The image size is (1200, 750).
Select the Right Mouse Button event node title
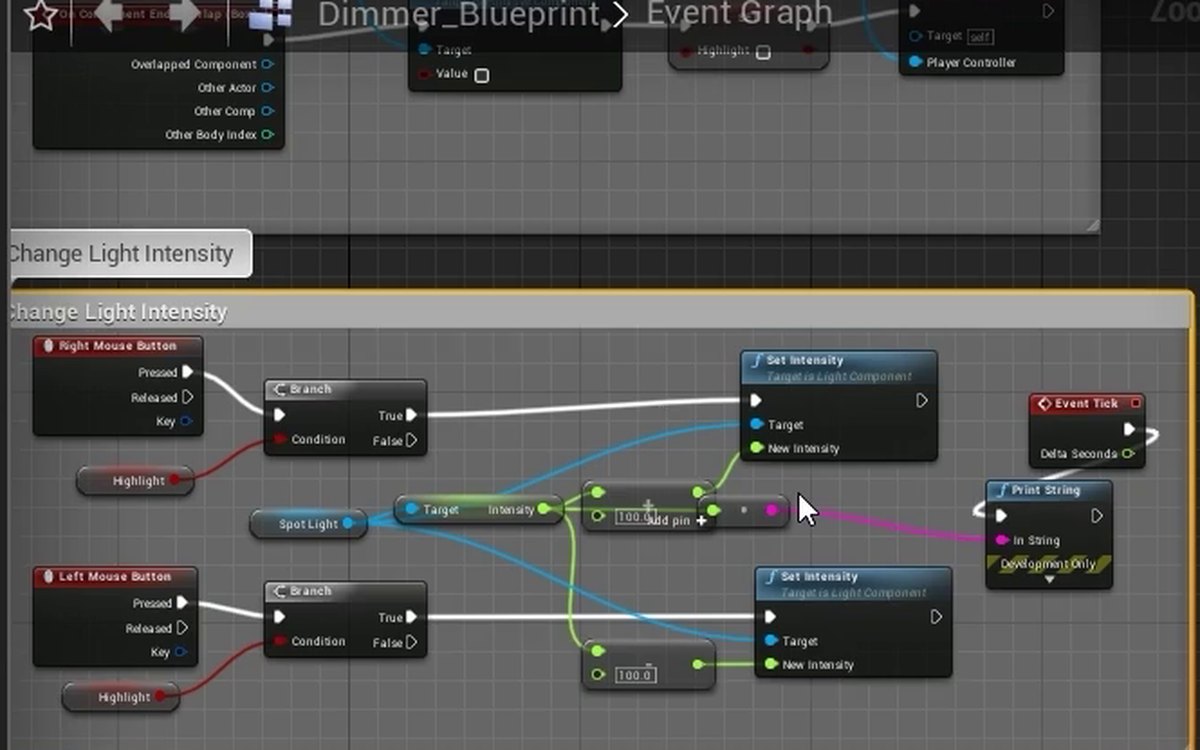click(x=118, y=346)
